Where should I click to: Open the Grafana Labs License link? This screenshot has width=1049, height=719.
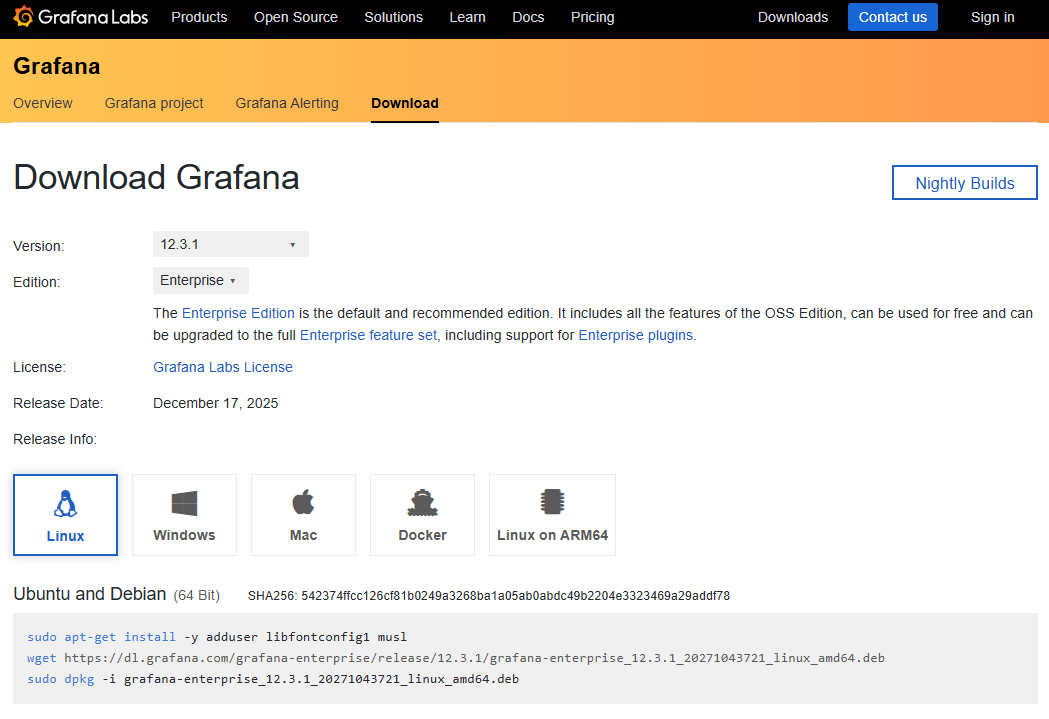[223, 367]
